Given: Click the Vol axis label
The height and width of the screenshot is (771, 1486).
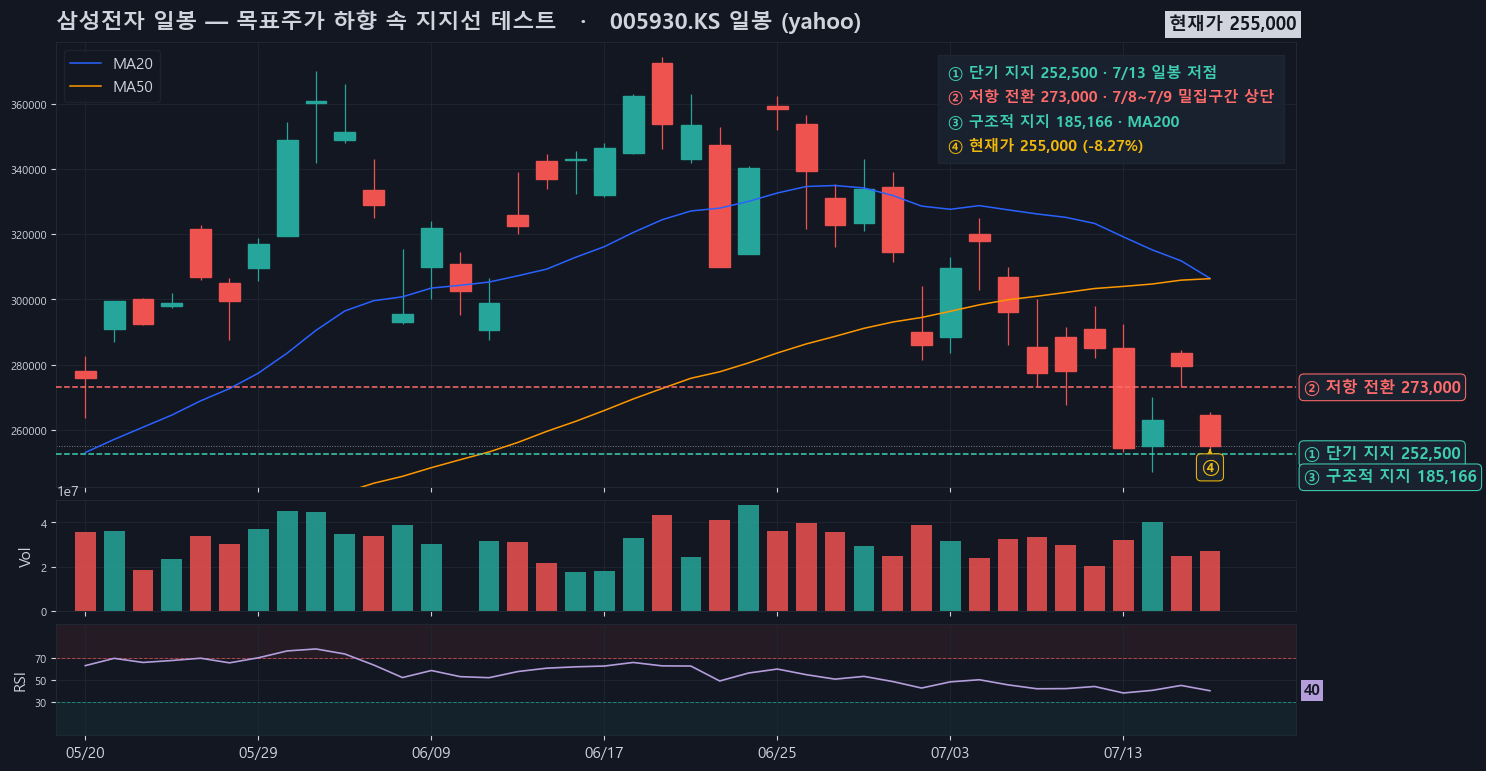Looking at the screenshot, I should 25,556.
